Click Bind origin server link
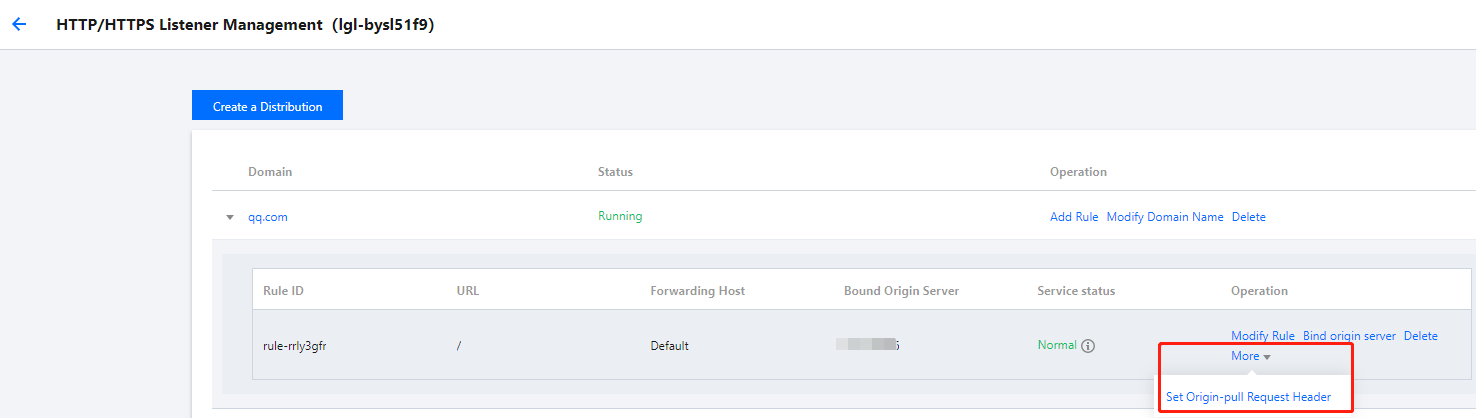Screen dimensions: 1476x418 pyautogui.click(x=1349, y=336)
